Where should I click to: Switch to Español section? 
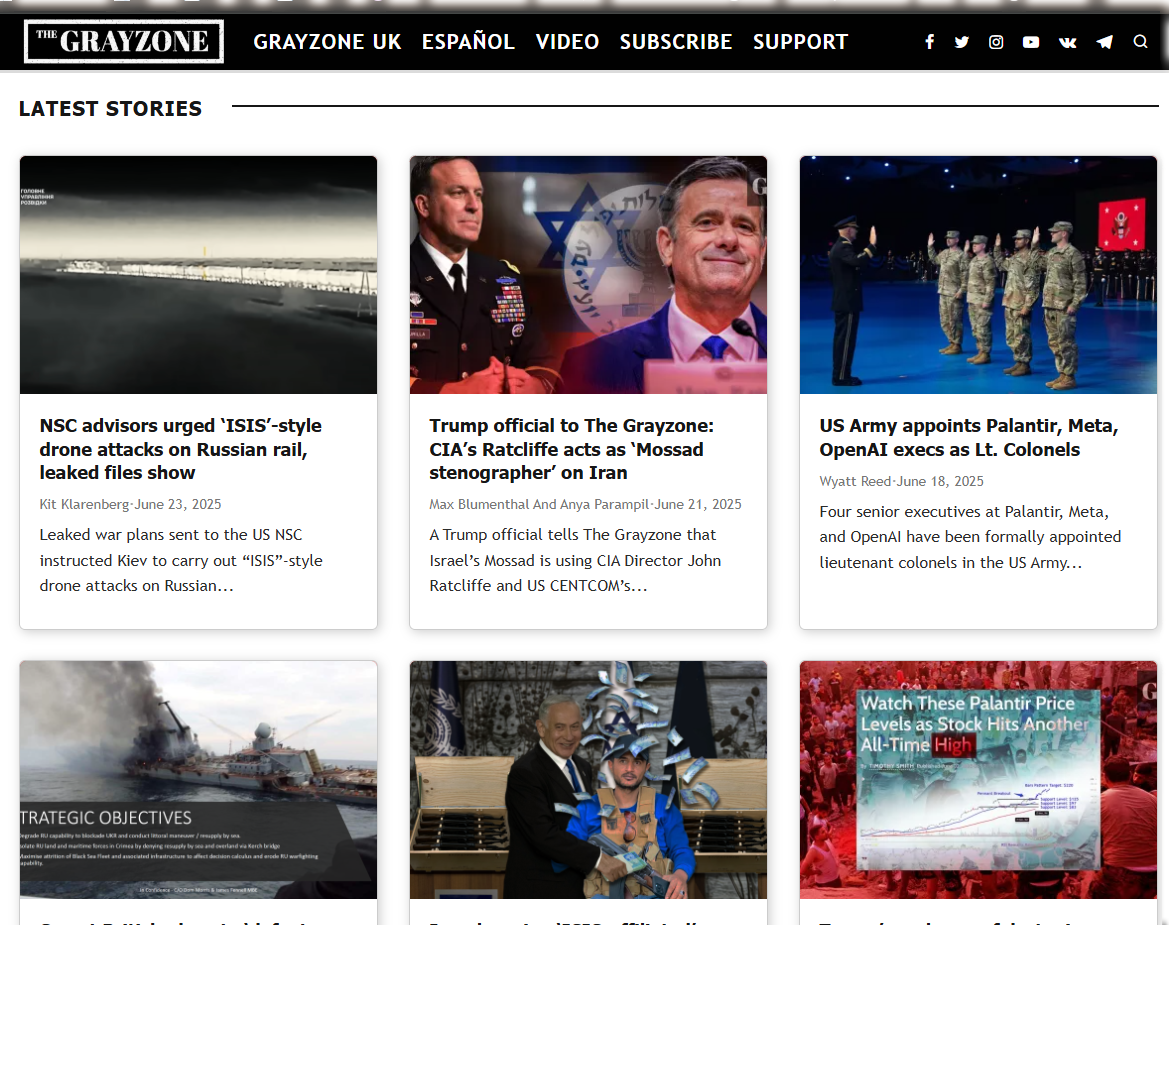point(468,42)
